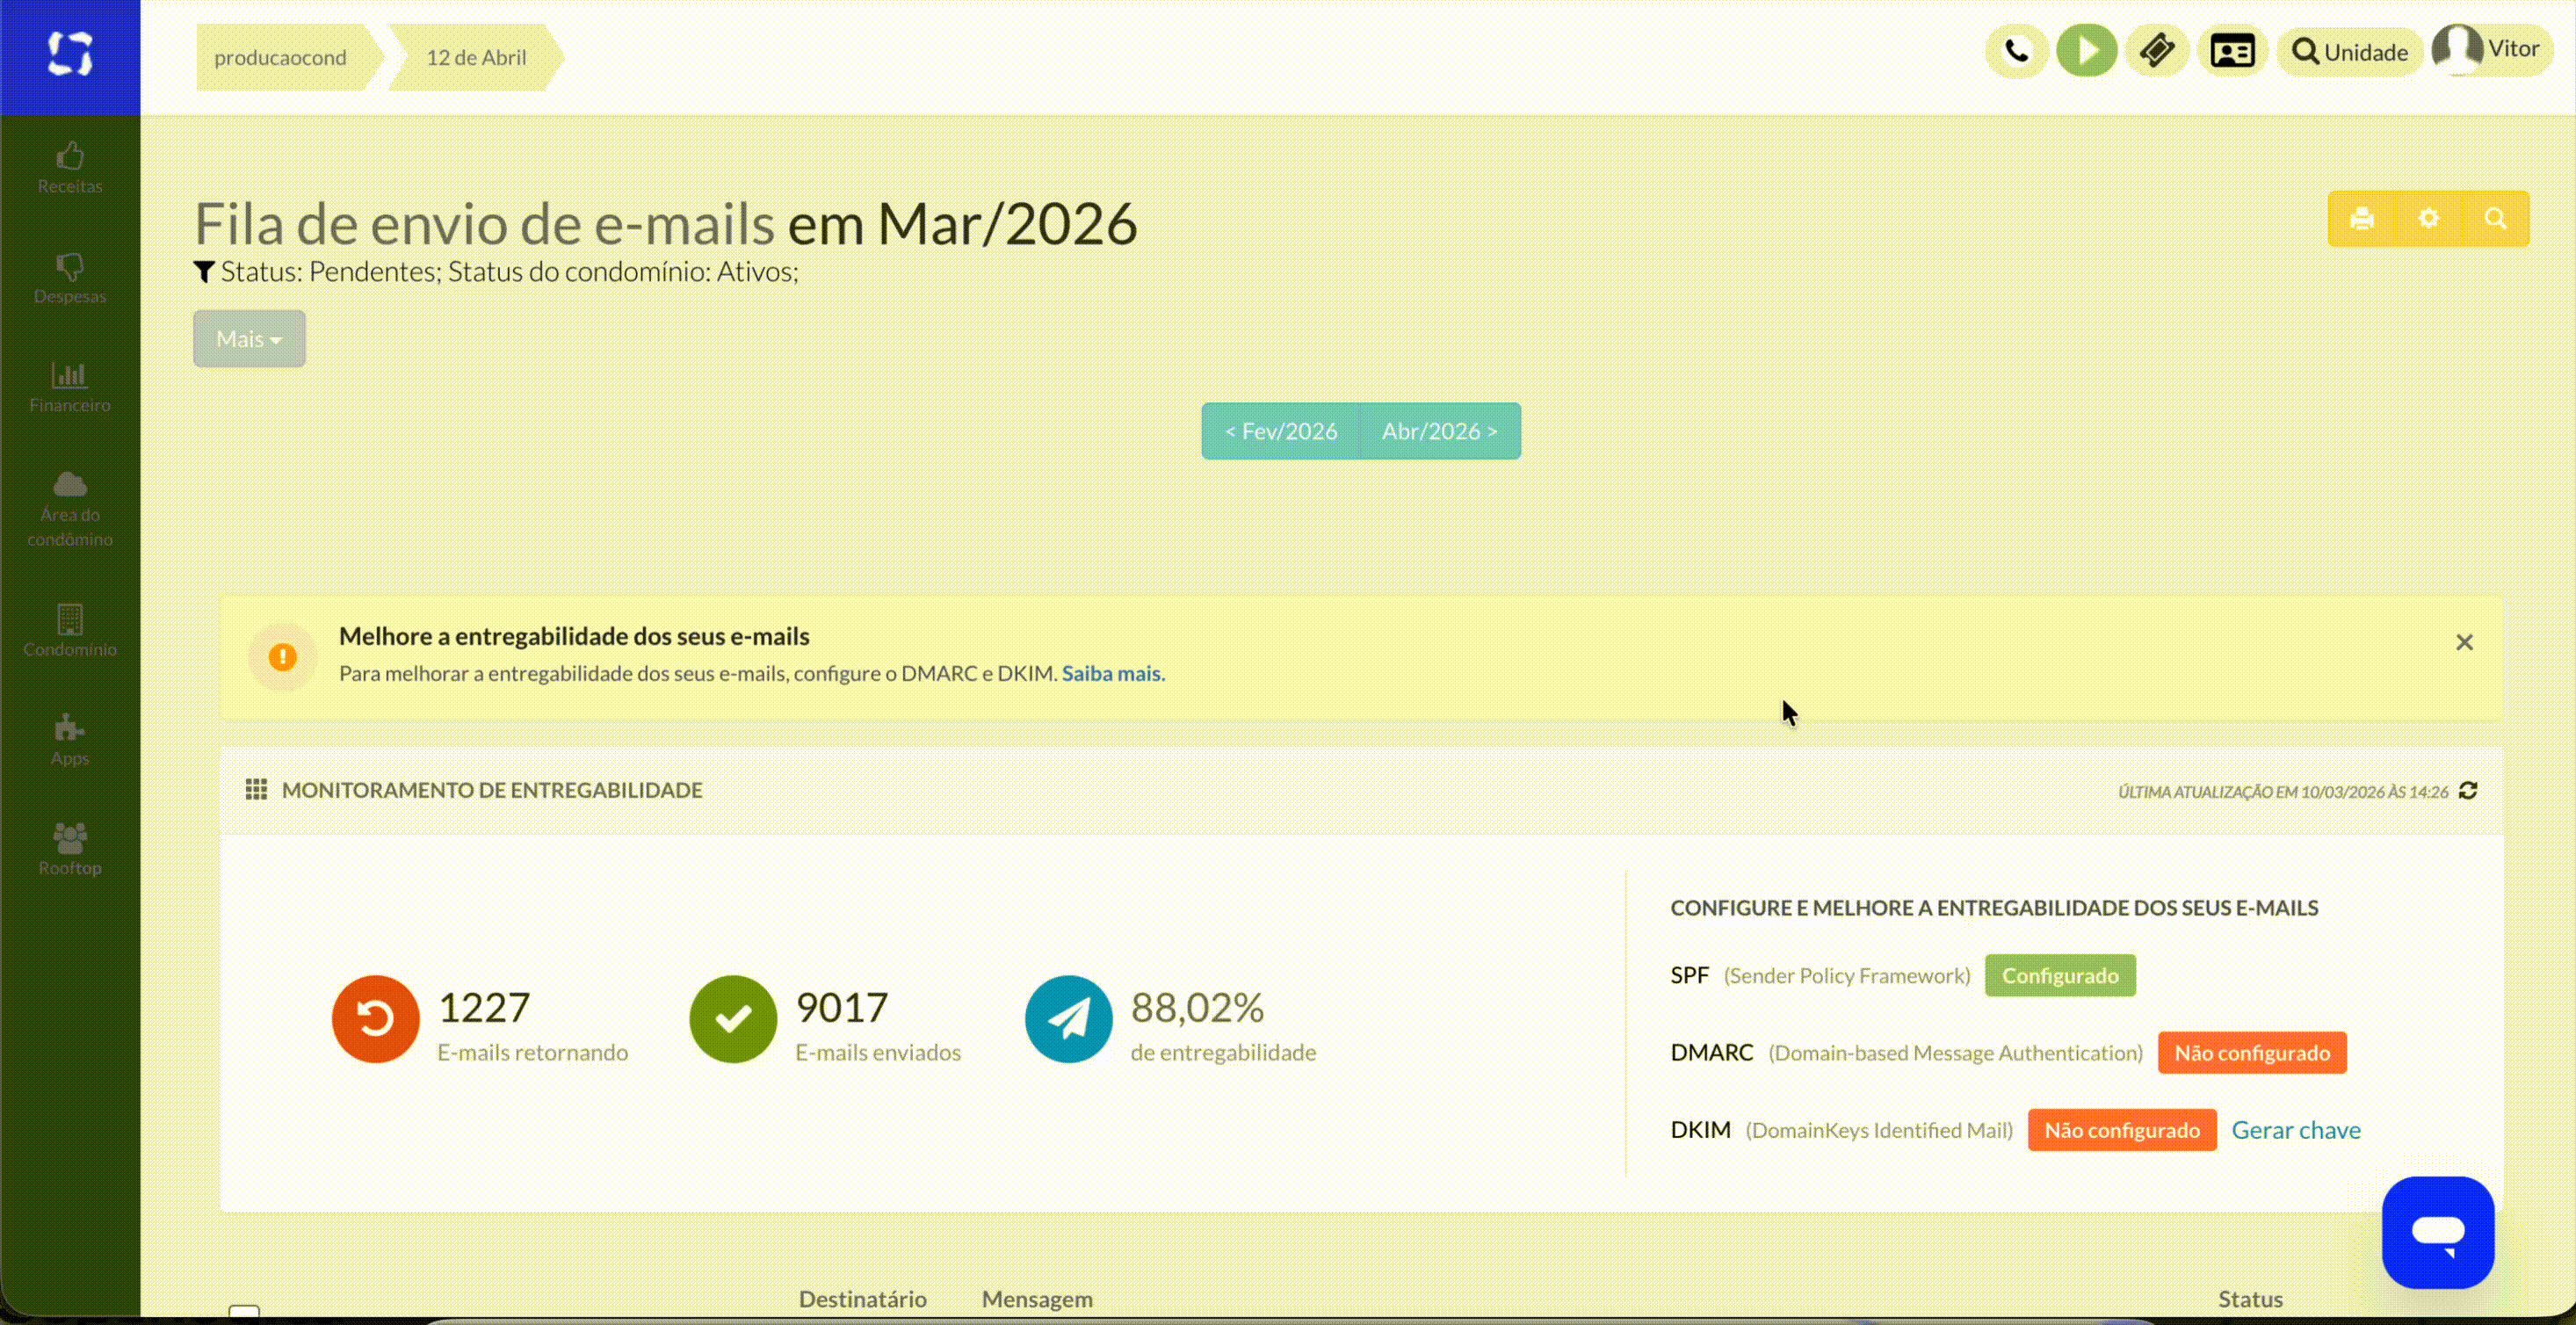
Task: Click the producaocond breadcrumb
Action: 281,57
